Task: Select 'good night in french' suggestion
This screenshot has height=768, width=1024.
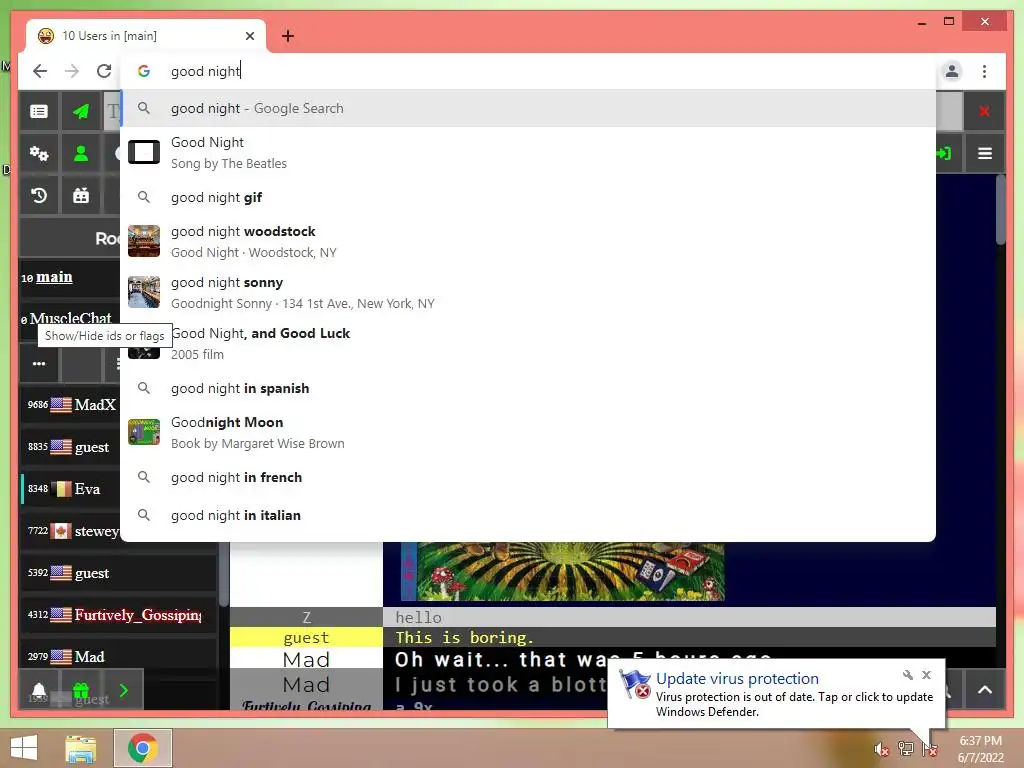Action: [x=528, y=477]
